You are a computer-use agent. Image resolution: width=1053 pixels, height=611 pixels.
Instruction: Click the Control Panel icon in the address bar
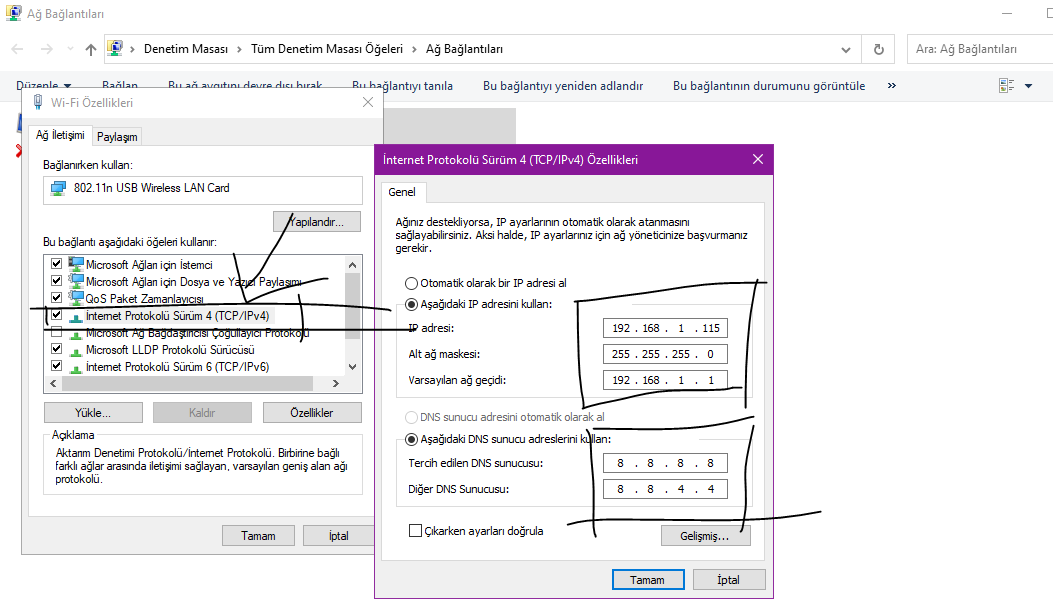pos(116,48)
